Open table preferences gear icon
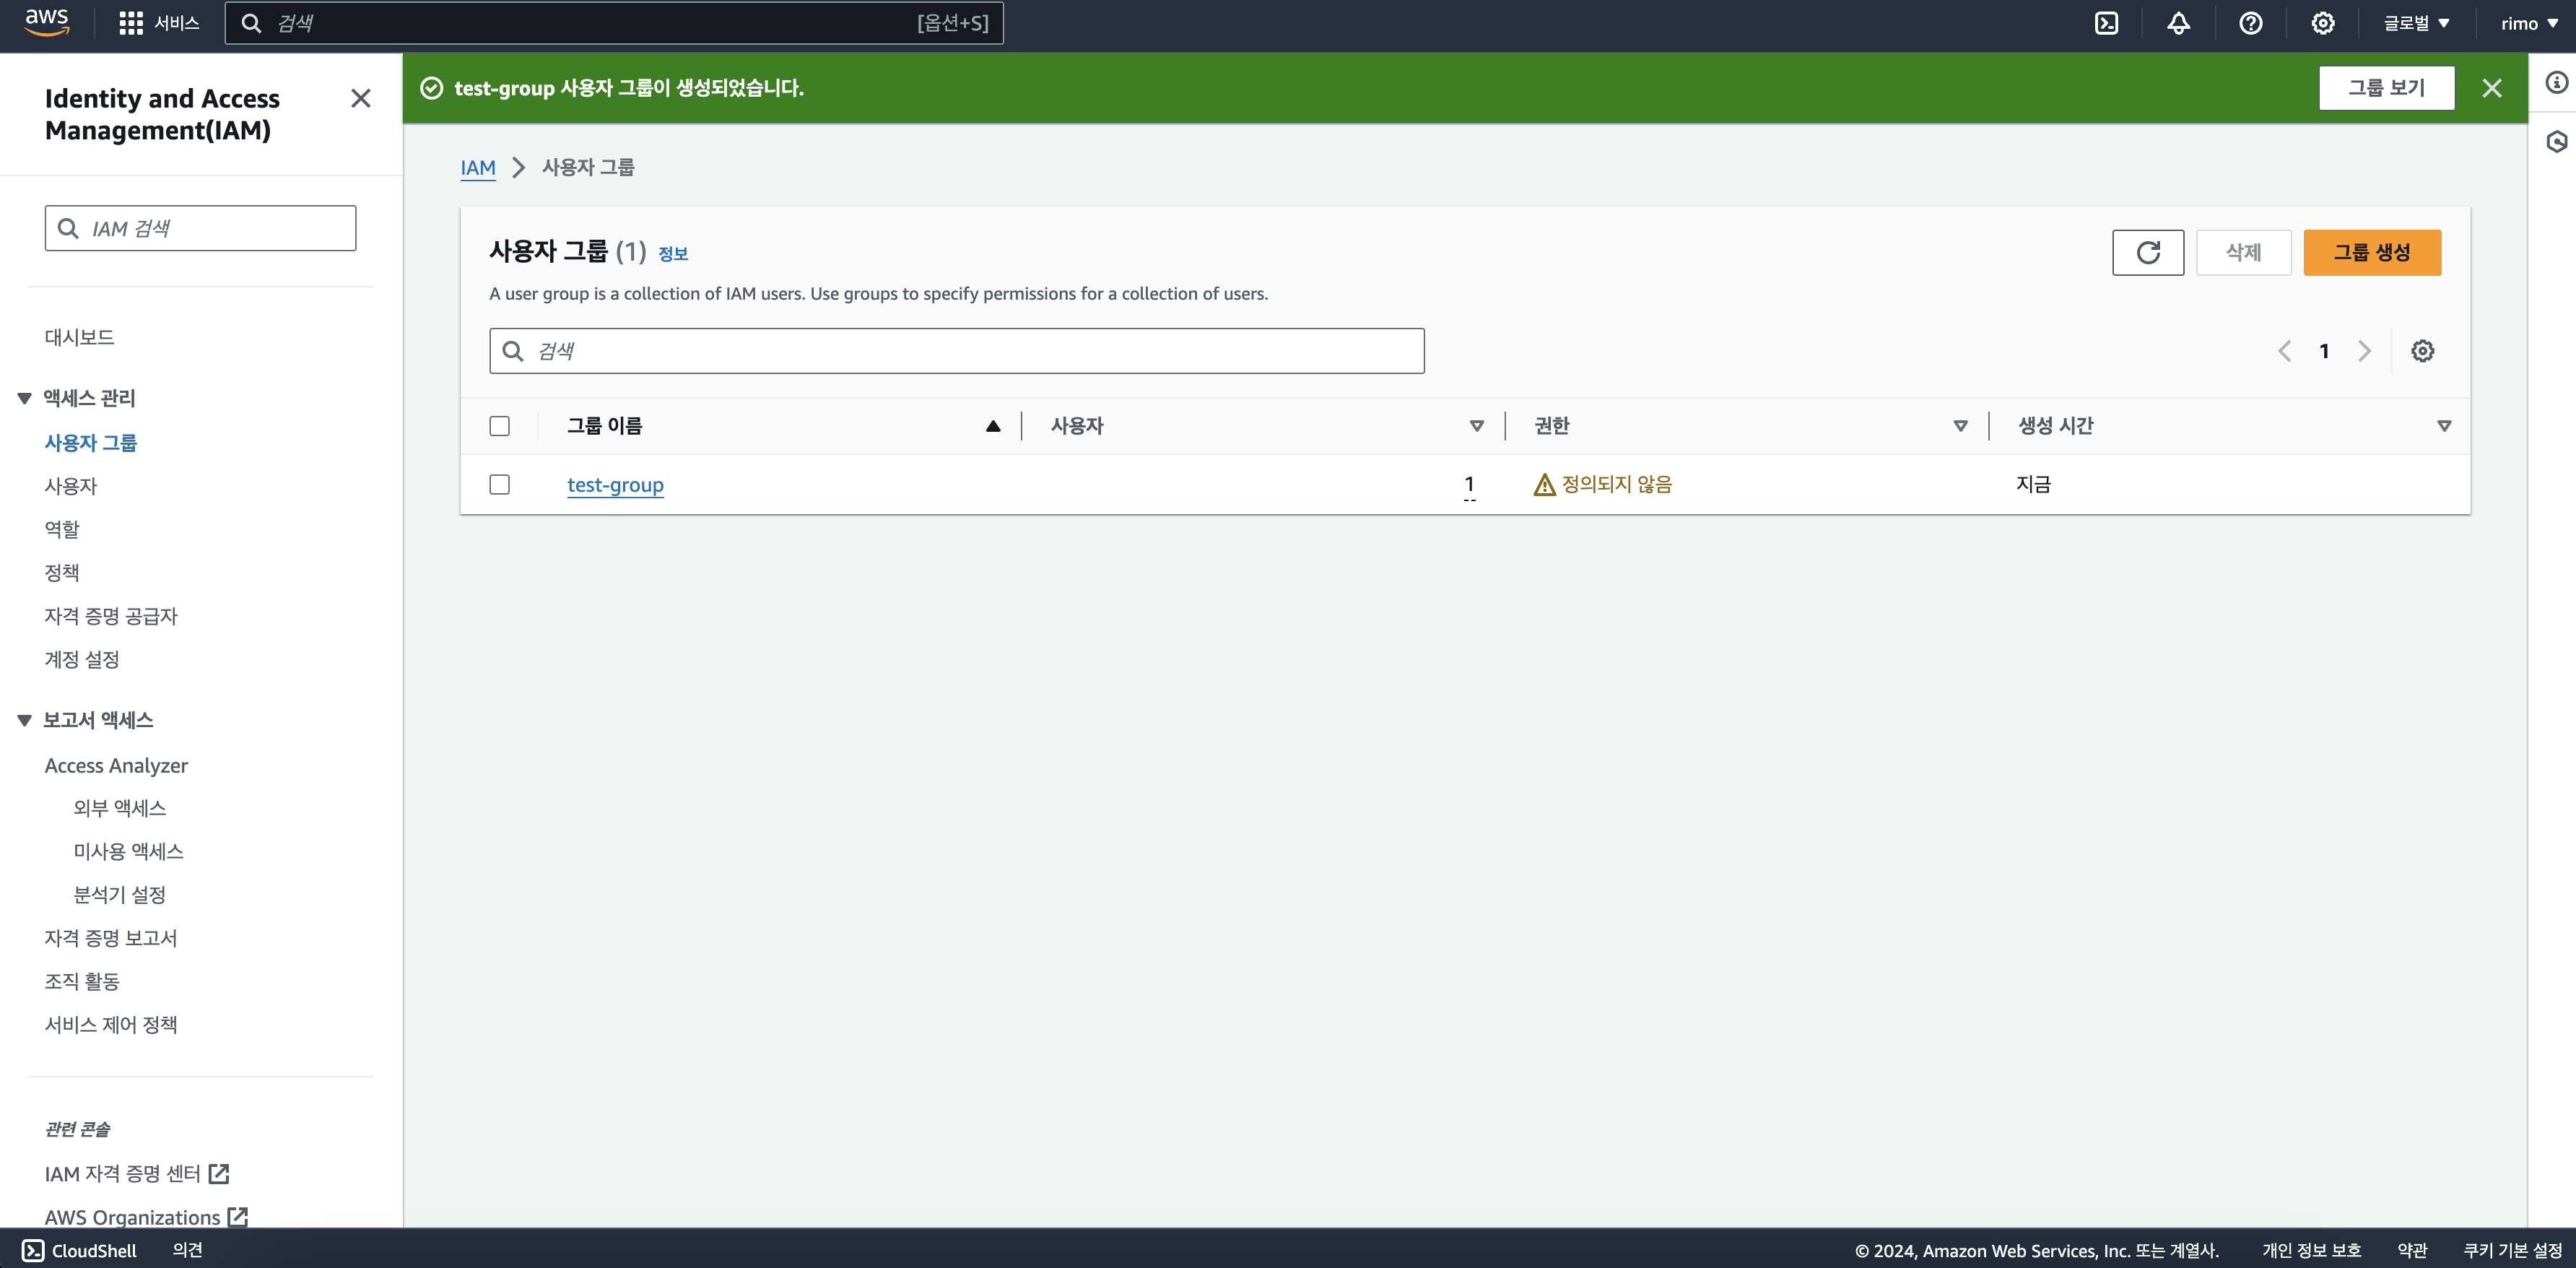 point(2422,351)
